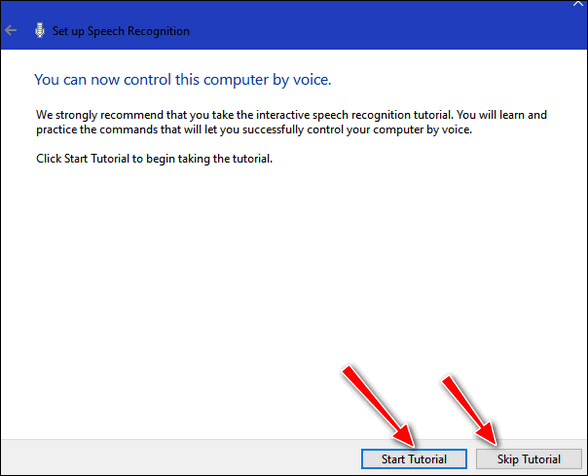Click the word 'successfully' in the body text
588x476 pixels.
(x=273, y=130)
